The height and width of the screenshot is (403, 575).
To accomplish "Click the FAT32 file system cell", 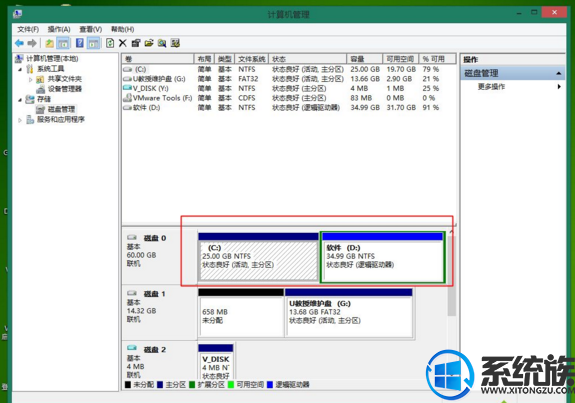I will pos(248,79).
